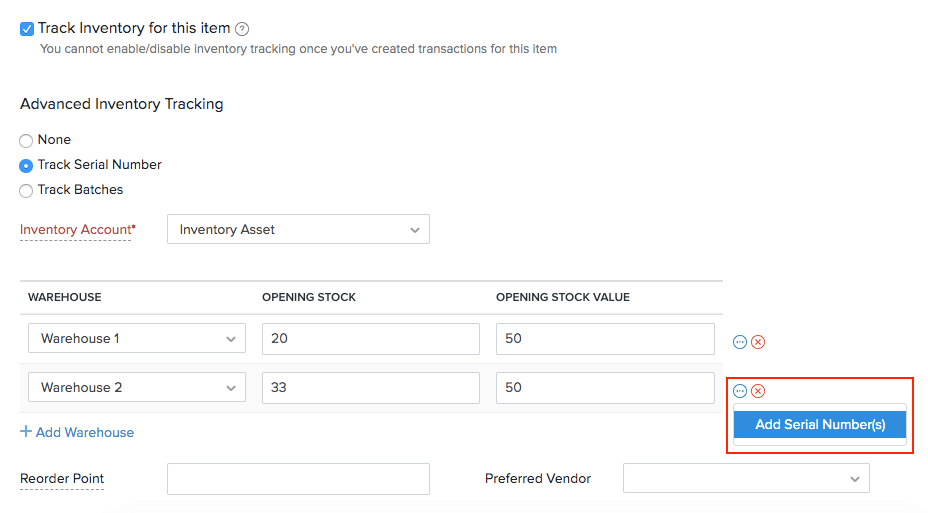
Task: Click the Inventory Account label
Action: click(76, 230)
